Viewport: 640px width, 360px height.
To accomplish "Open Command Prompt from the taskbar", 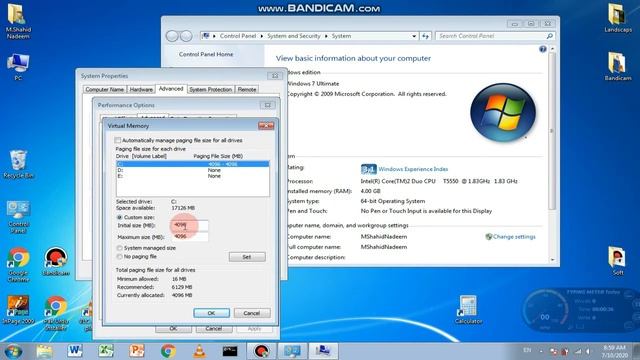I will (230, 351).
